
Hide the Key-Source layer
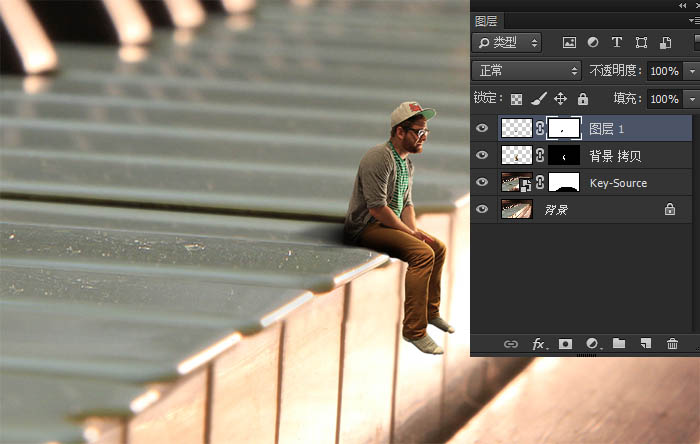[x=483, y=182]
